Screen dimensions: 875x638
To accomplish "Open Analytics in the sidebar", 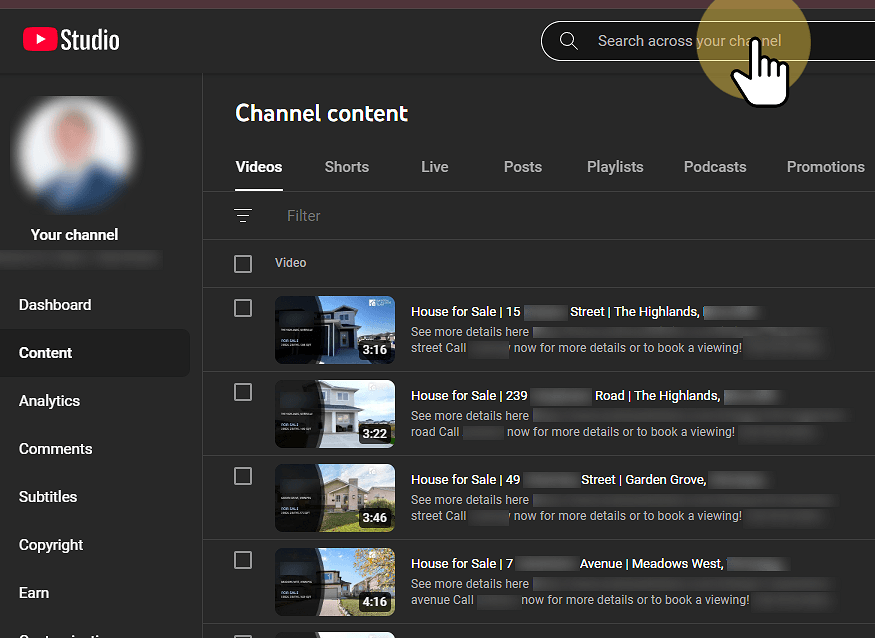I will coord(50,401).
